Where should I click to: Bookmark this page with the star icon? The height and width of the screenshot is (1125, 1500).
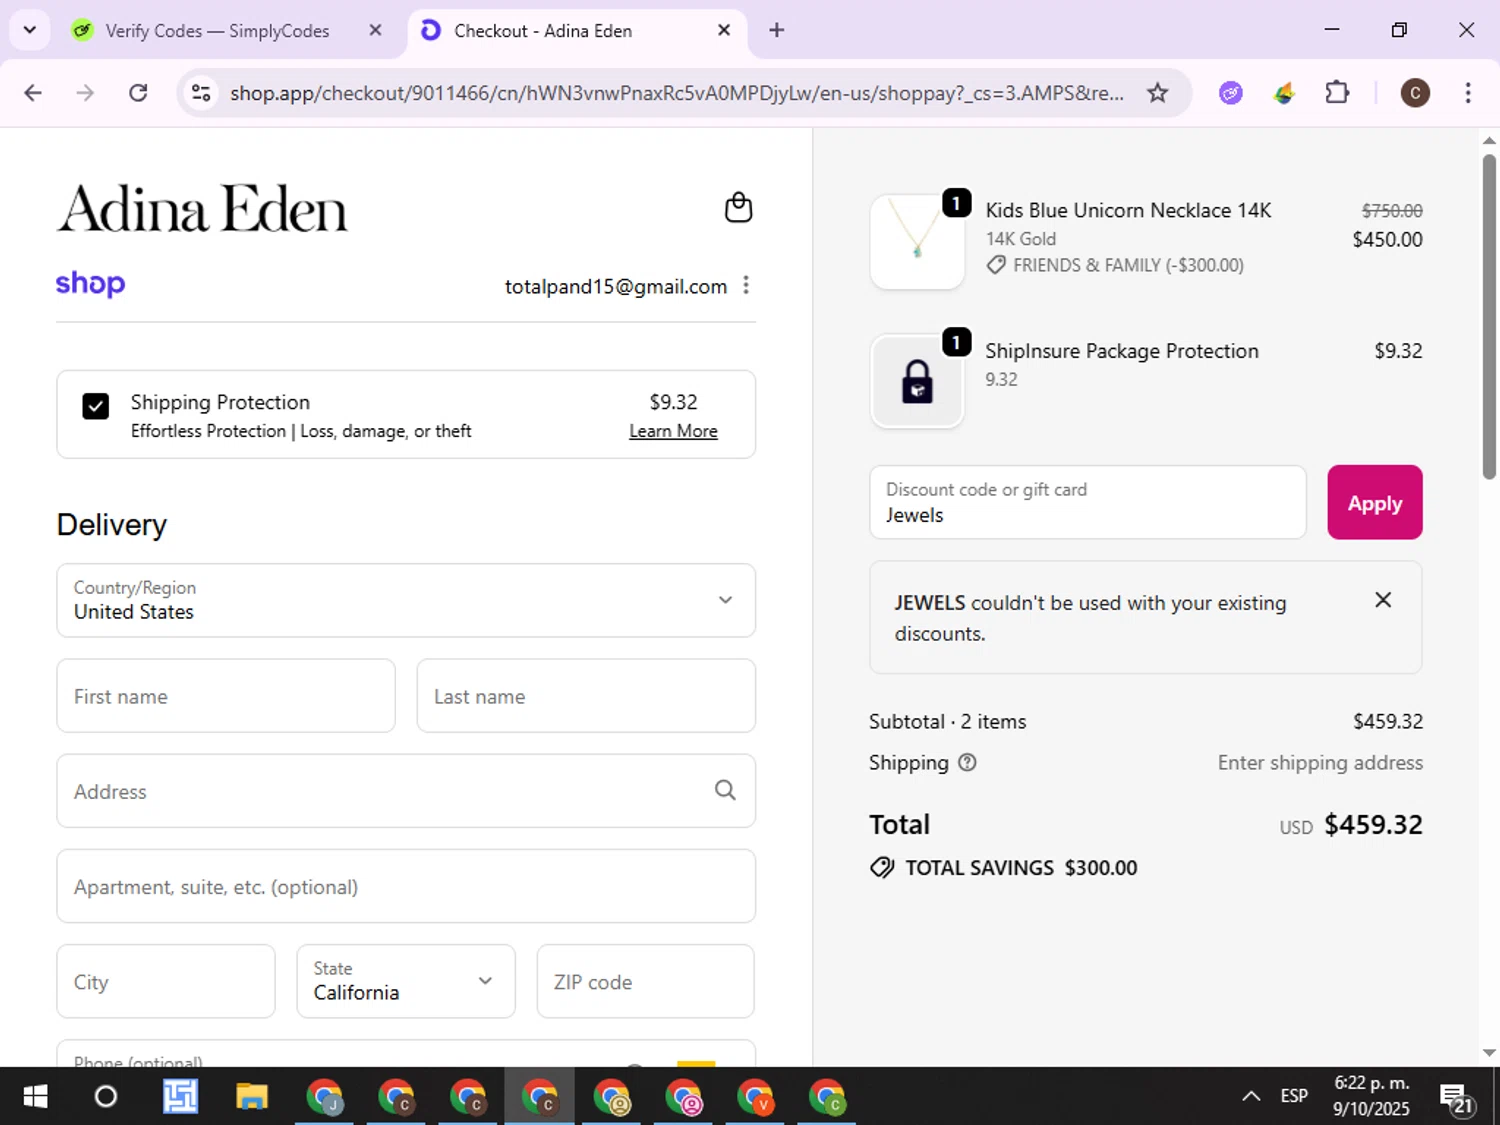(1157, 93)
